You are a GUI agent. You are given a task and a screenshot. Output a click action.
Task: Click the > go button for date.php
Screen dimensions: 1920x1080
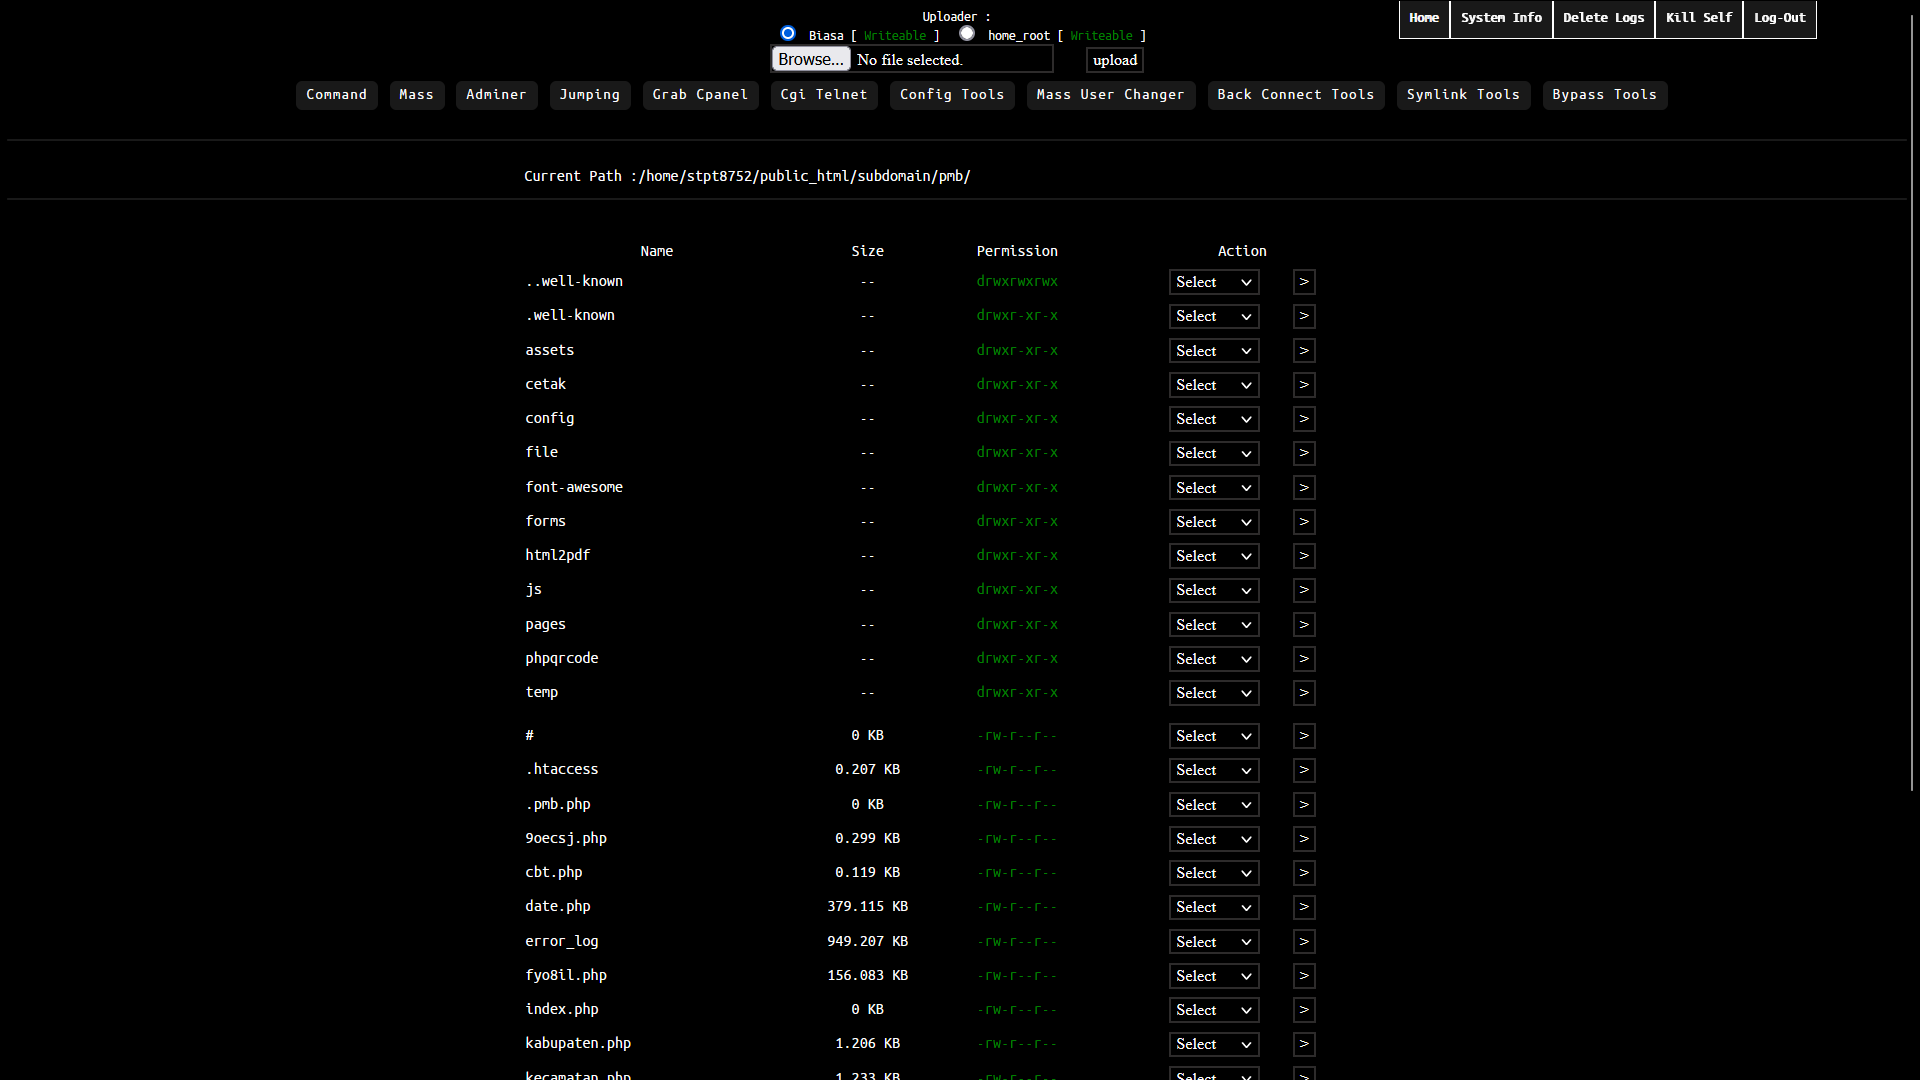(x=1304, y=907)
